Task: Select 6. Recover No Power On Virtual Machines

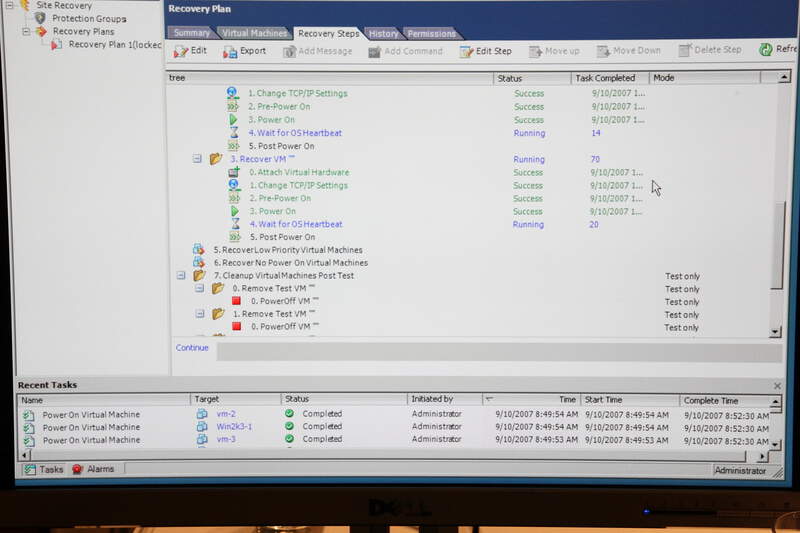Action: 291,263
